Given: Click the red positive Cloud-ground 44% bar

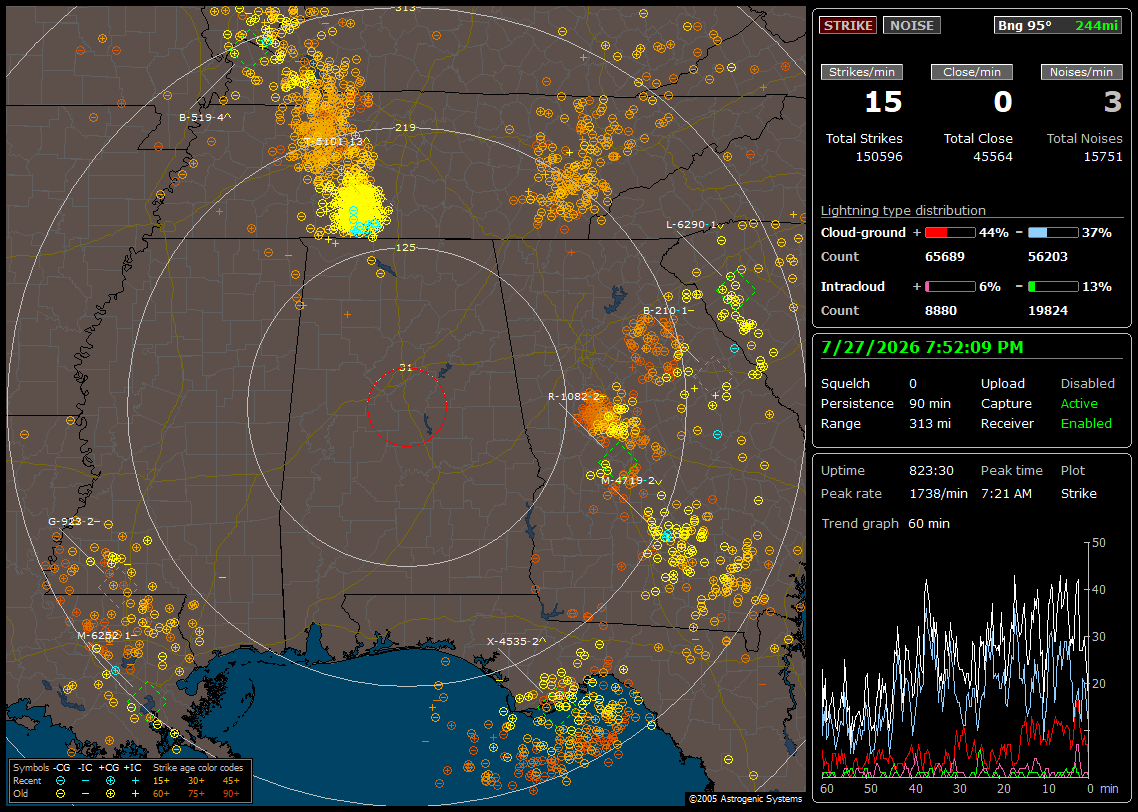Looking at the screenshot, I should tap(950, 233).
